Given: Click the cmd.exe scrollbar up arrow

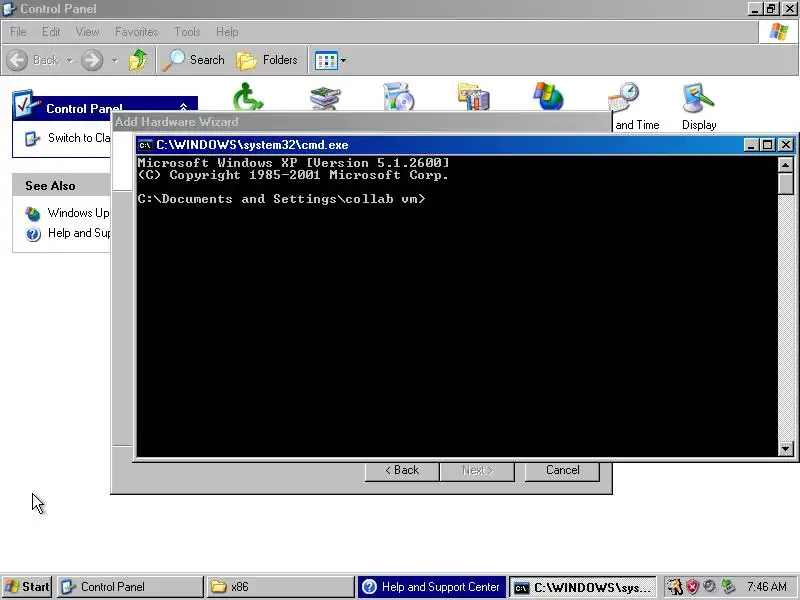Looking at the screenshot, I should [x=786, y=165].
